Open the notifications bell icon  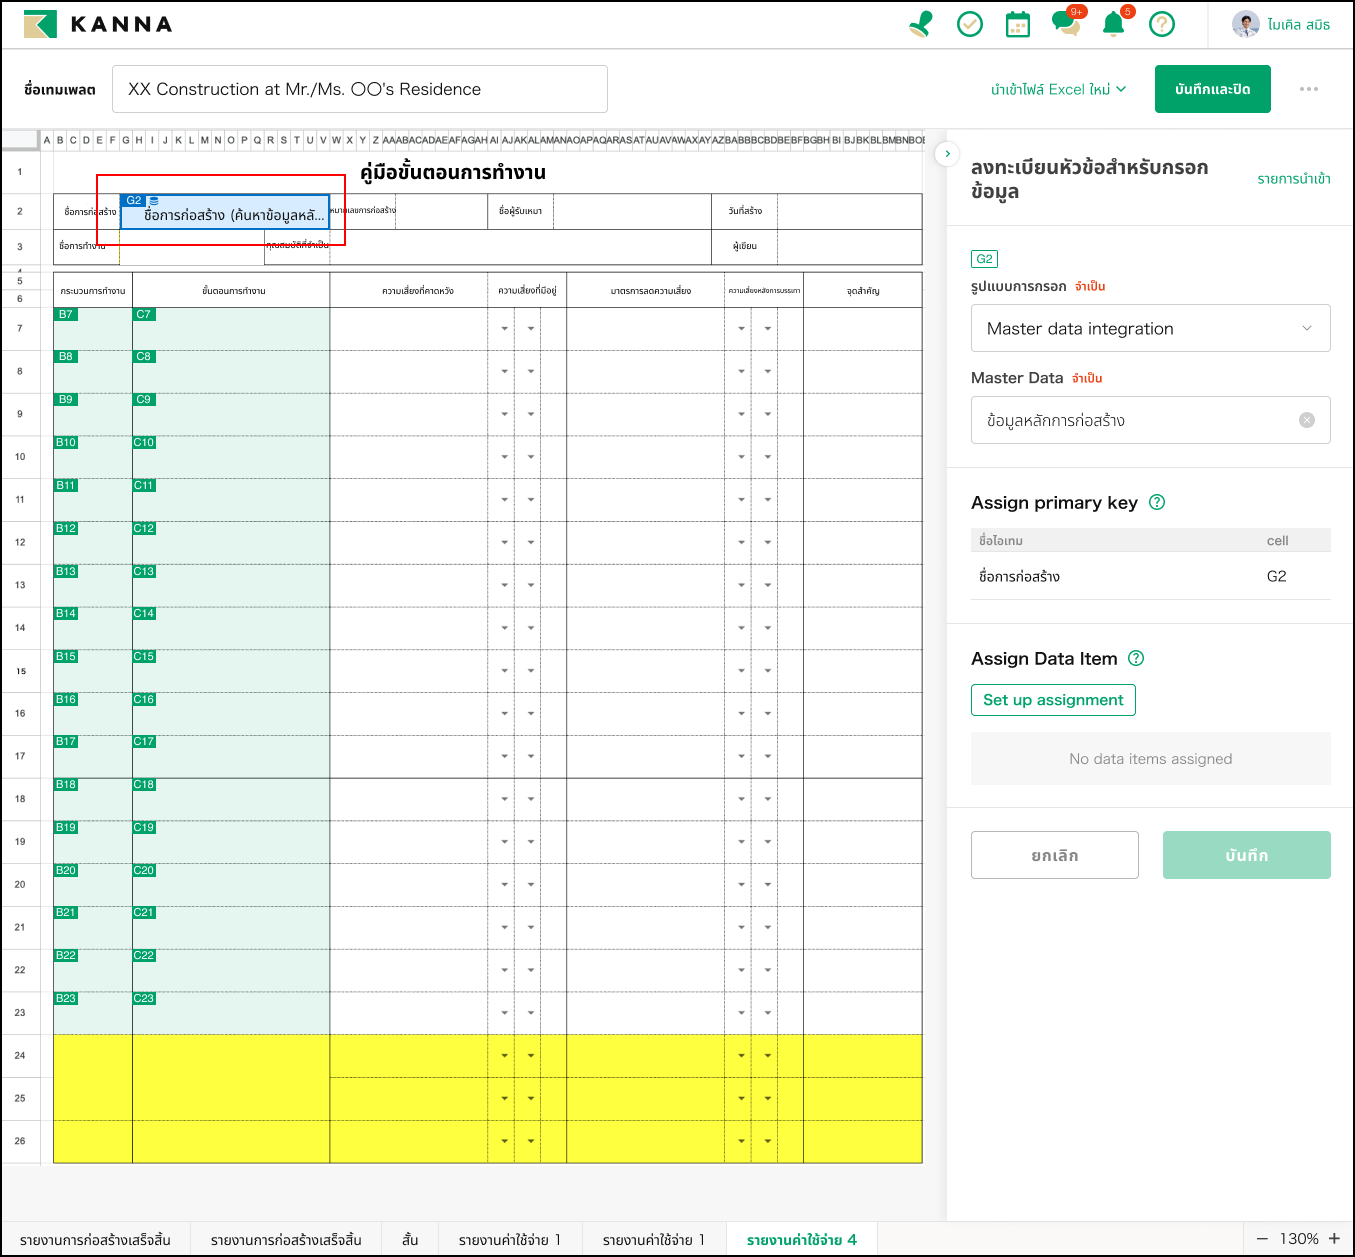click(1113, 24)
